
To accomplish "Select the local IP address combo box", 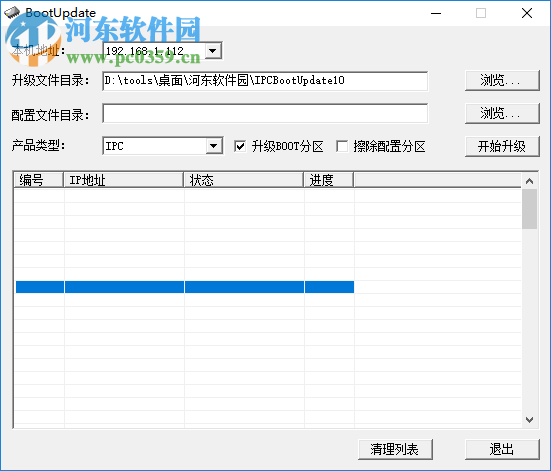I will pos(162,51).
